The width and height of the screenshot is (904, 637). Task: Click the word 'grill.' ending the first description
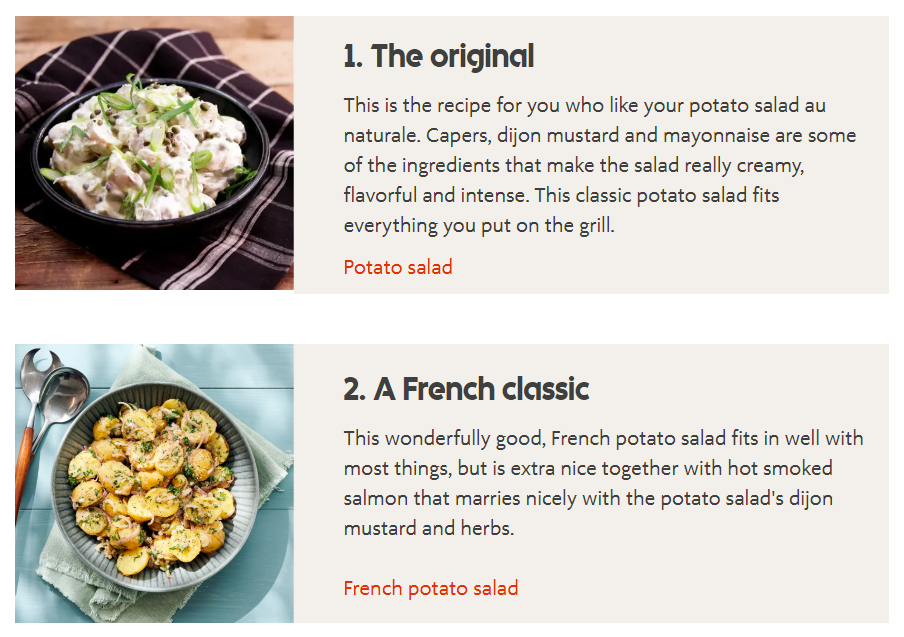[x=597, y=225]
